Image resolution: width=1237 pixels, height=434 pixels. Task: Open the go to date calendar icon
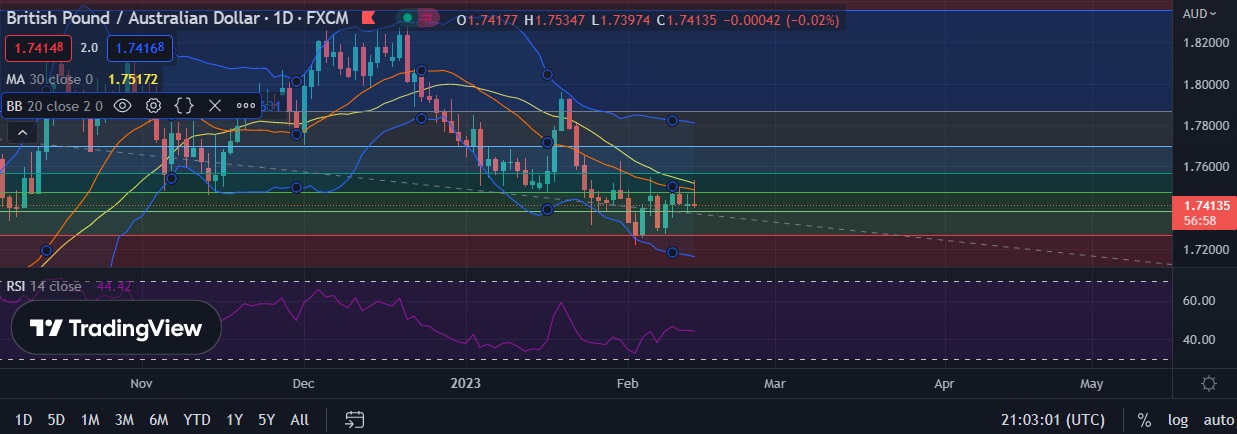pos(354,419)
